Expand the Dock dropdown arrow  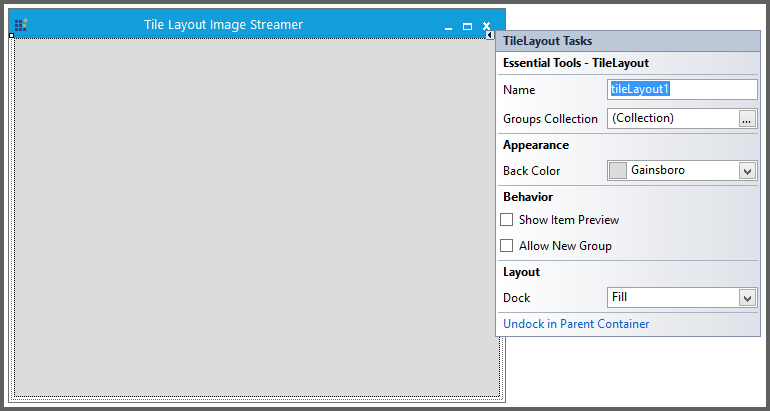tap(747, 298)
